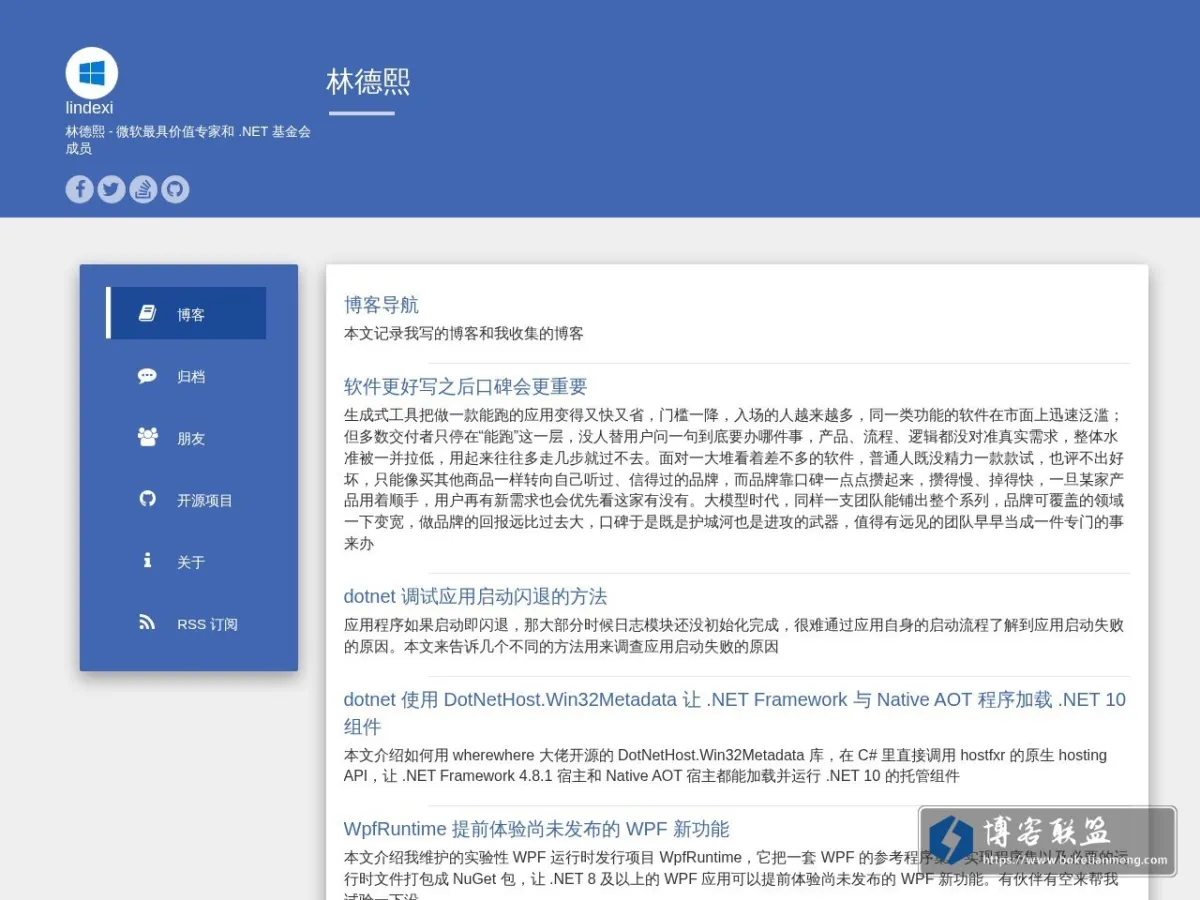Image resolution: width=1200 pixels, height=900 pixels.
Task: Open the 软件更好写之后口碑会更重要 post
Action: coord(465,387)
